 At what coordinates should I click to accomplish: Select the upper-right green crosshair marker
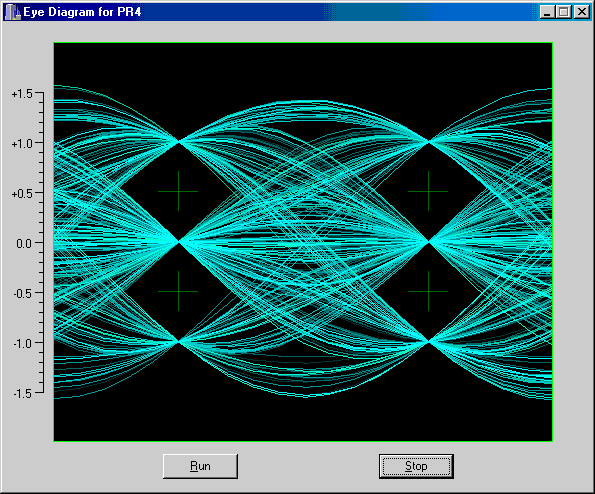[428, 191]
